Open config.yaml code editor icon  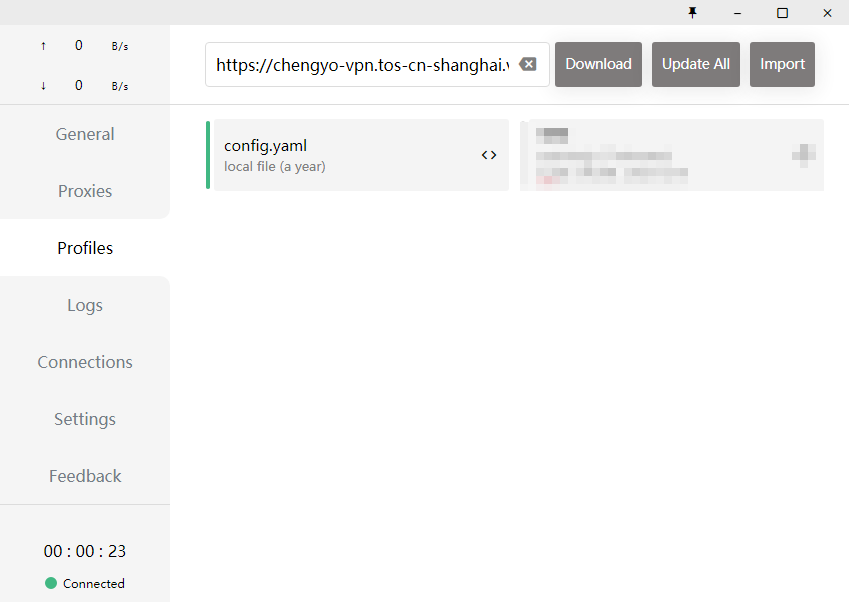(488, 155)
